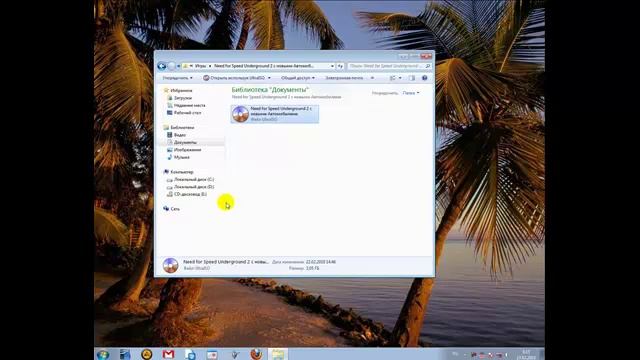Toggle the preview pane button
The width and height of the screenshot is (640, 360).
[412, 78]
